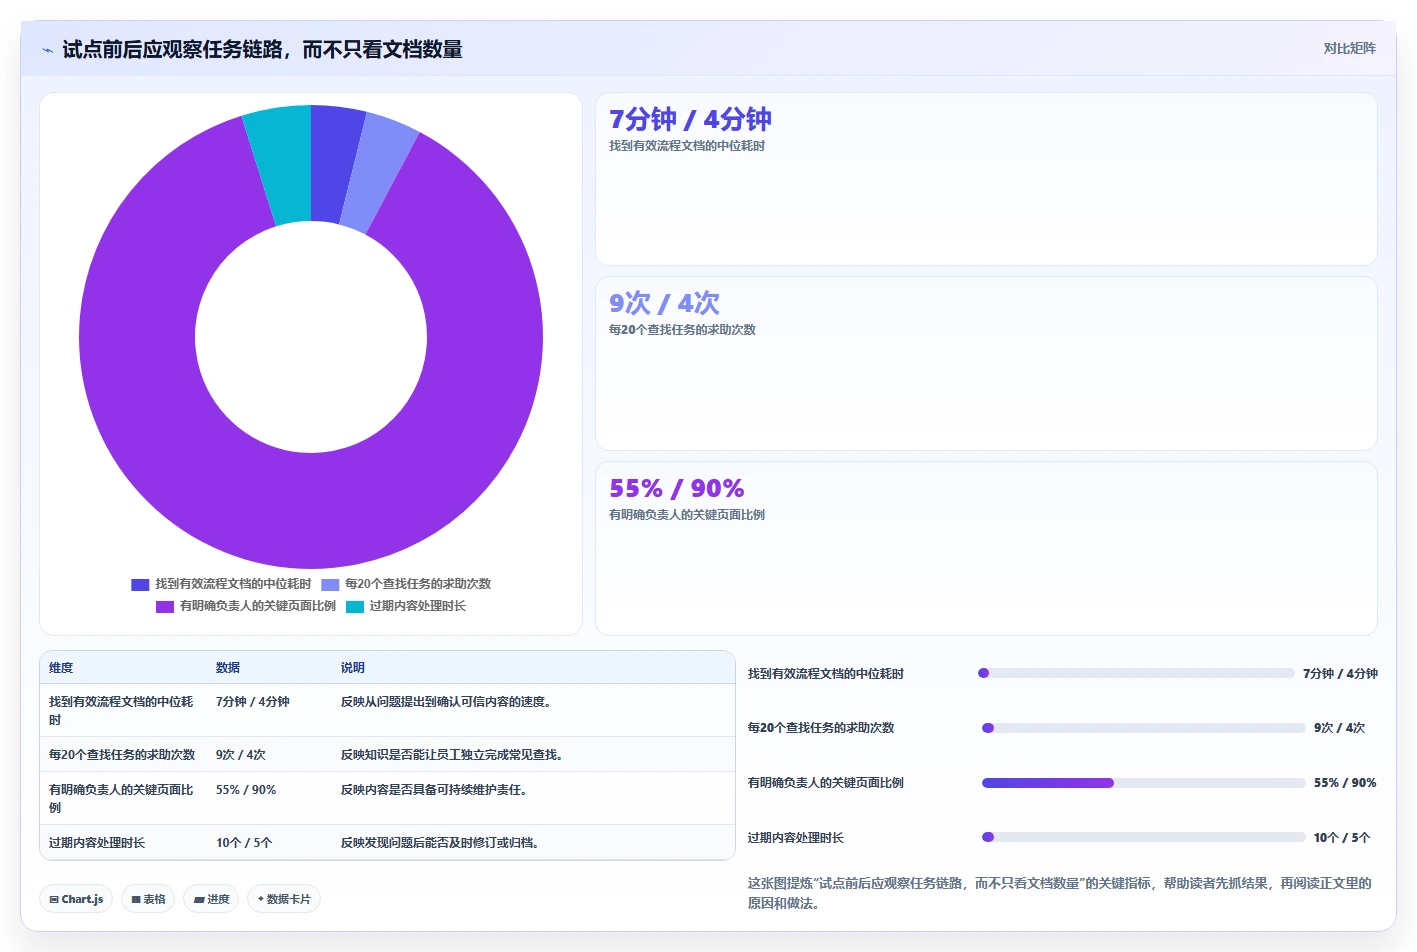This screenshot has height=952, width=1417.
Task: Click progress bar for 每20个查找任务的求助次数
Action: coord(1144,728)
